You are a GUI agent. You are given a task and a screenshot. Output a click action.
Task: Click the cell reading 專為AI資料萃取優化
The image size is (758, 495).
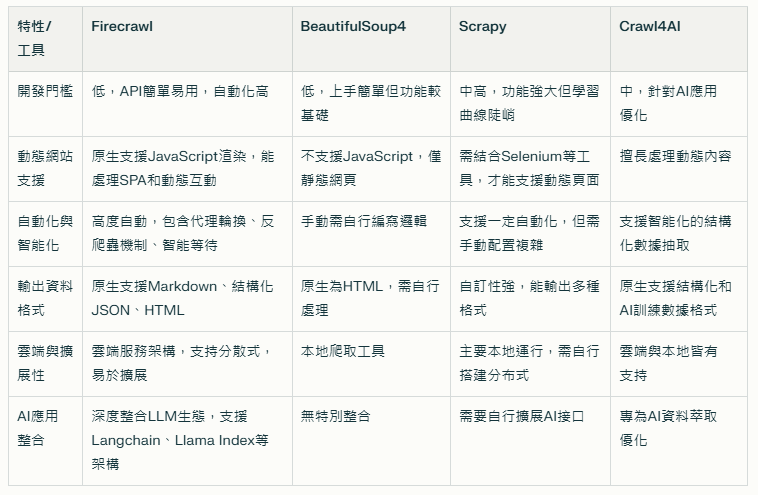(668, 428)
